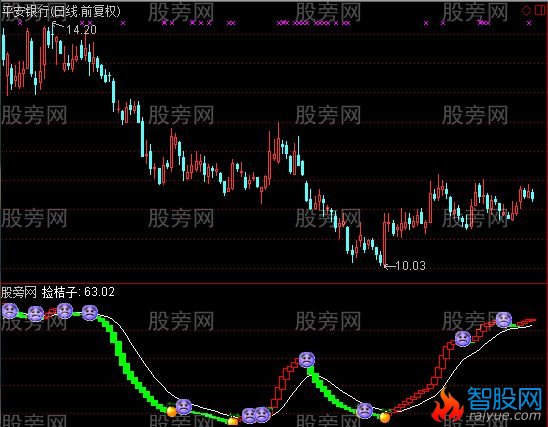Screen dimensions: 548x427
Task: Click the first sad face marker at the indicator's left edge
Action: point(10,311)
